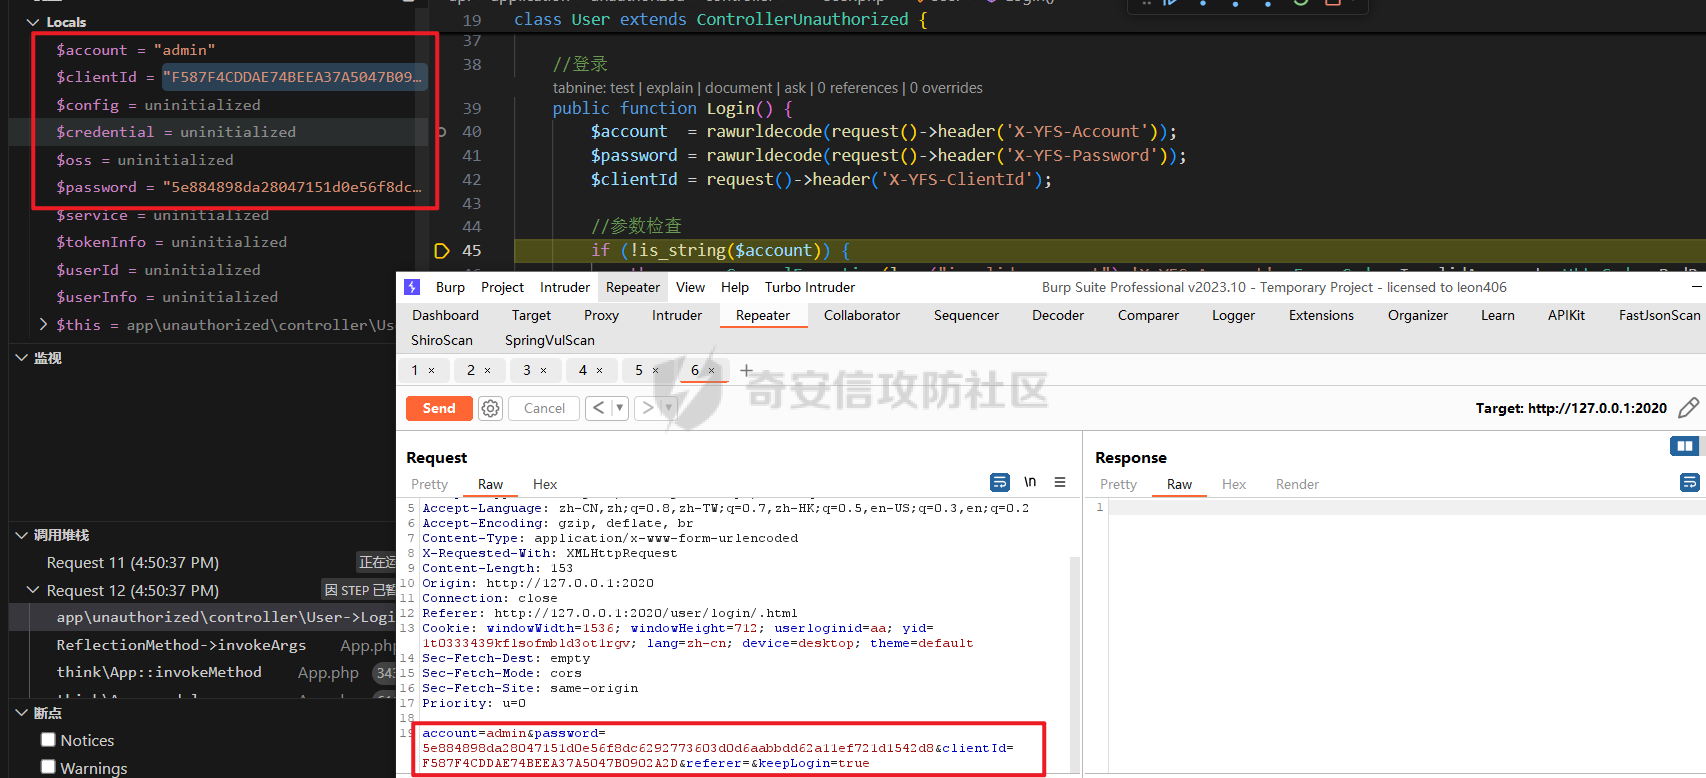The width and height of the screenshot is (1706, 778).
Task: Open the ShiroScan extension tab
Action: click(x=442, y=340)
